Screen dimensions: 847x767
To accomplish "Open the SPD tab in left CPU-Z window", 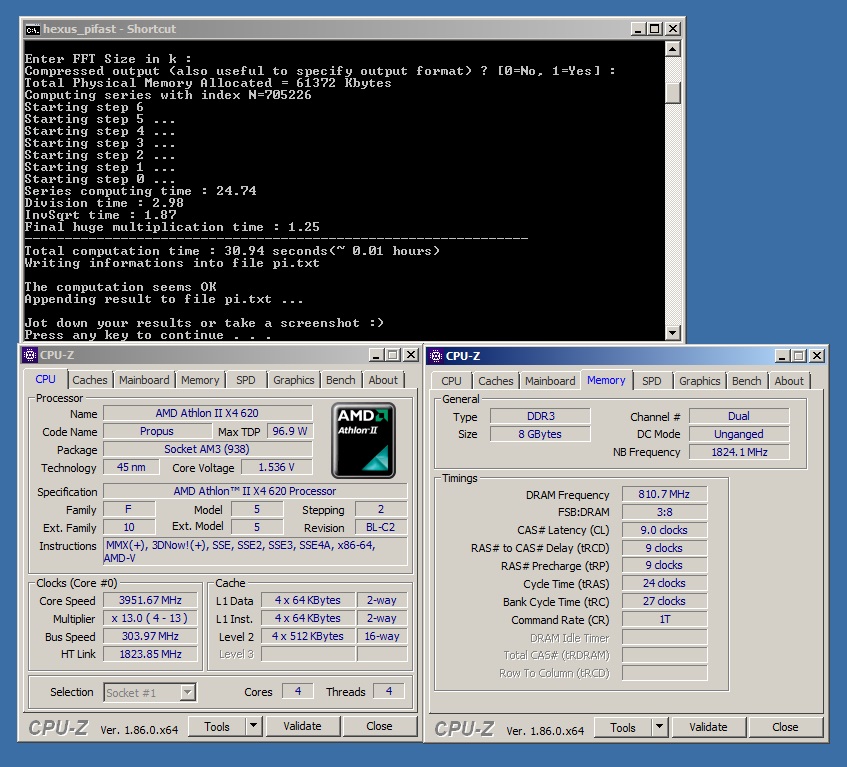I will point(246,380).
